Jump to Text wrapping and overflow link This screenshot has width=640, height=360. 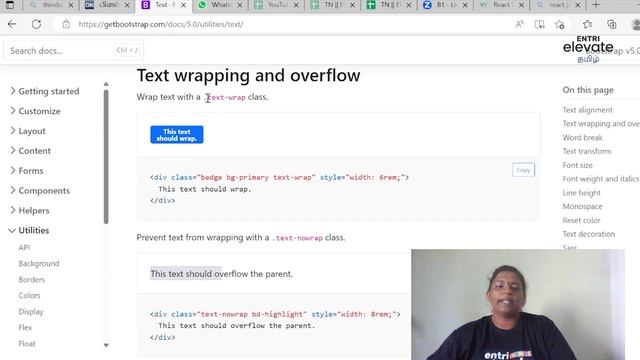pos(601,124)
